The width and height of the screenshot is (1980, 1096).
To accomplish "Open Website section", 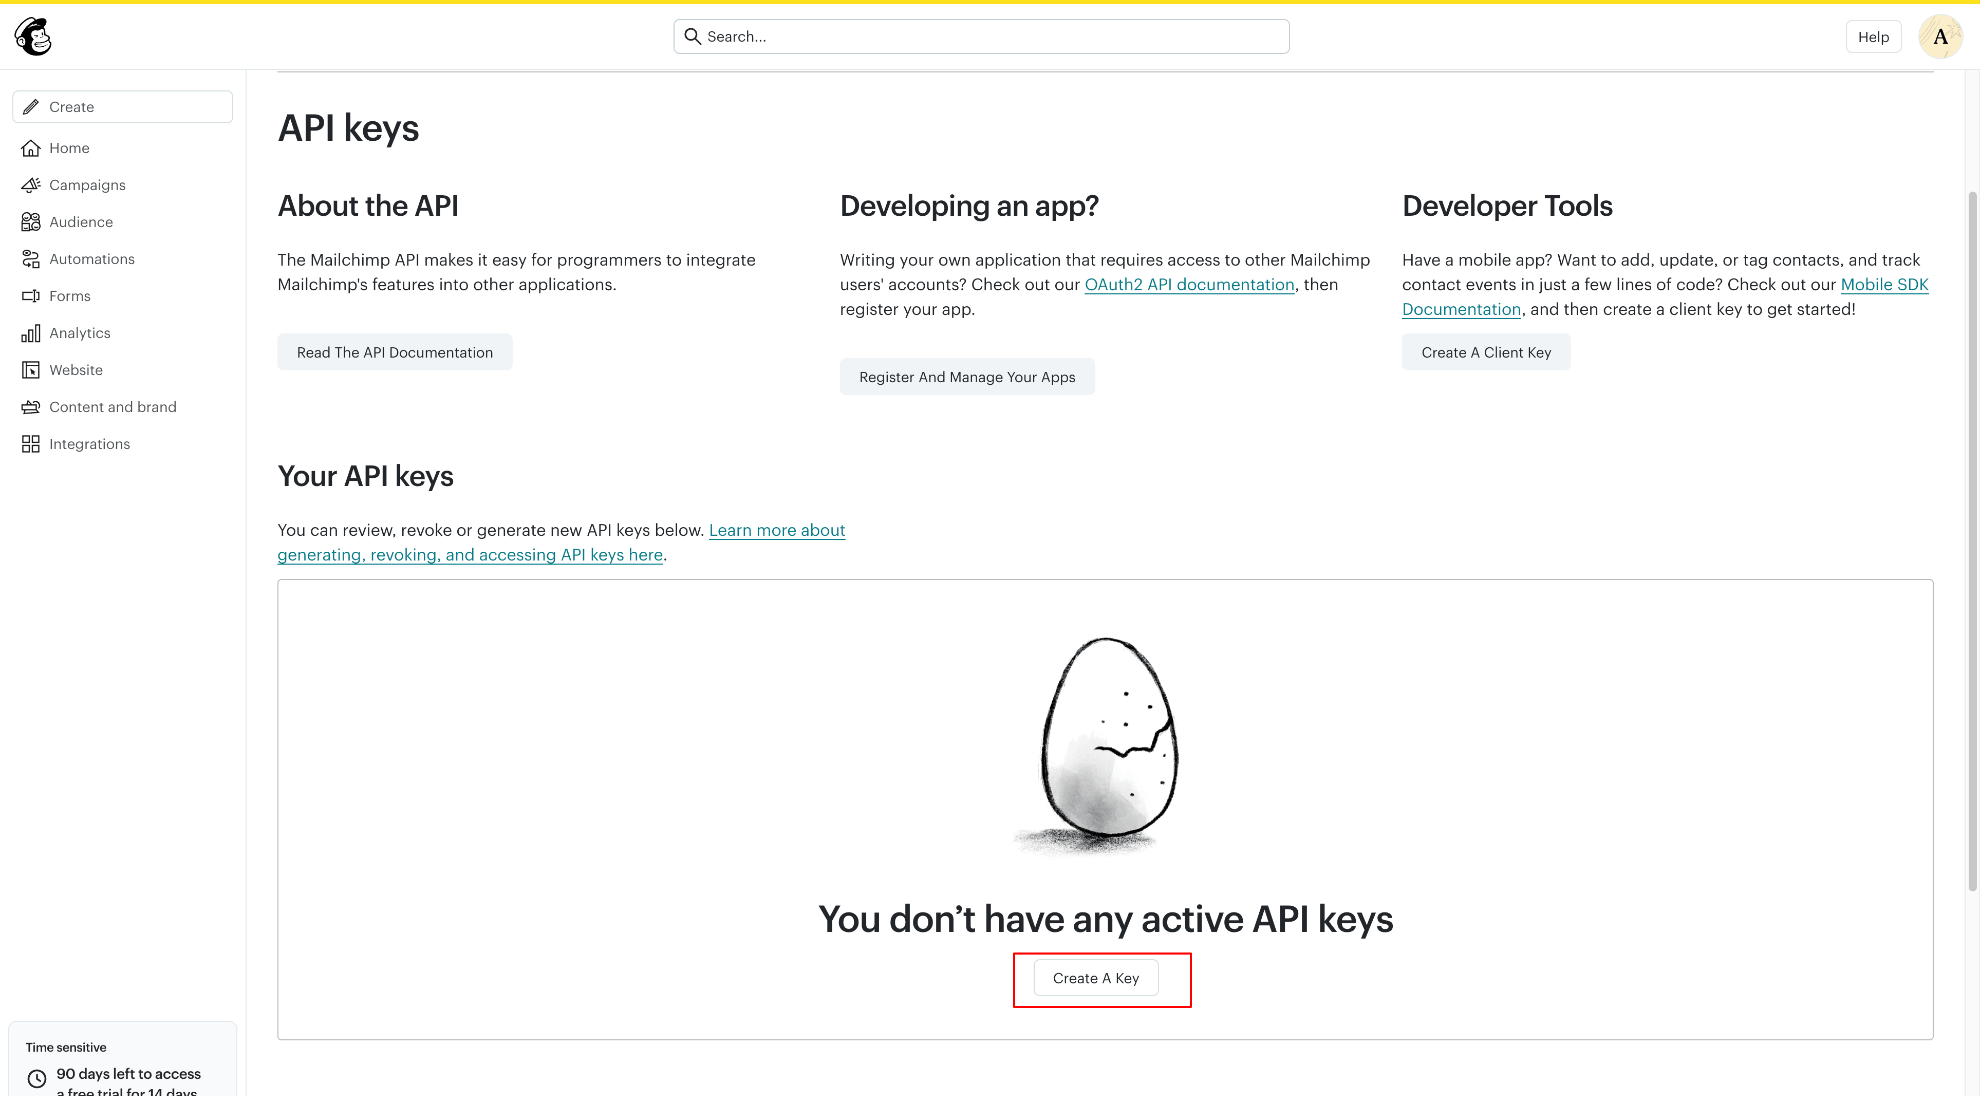I will point(76,370).
